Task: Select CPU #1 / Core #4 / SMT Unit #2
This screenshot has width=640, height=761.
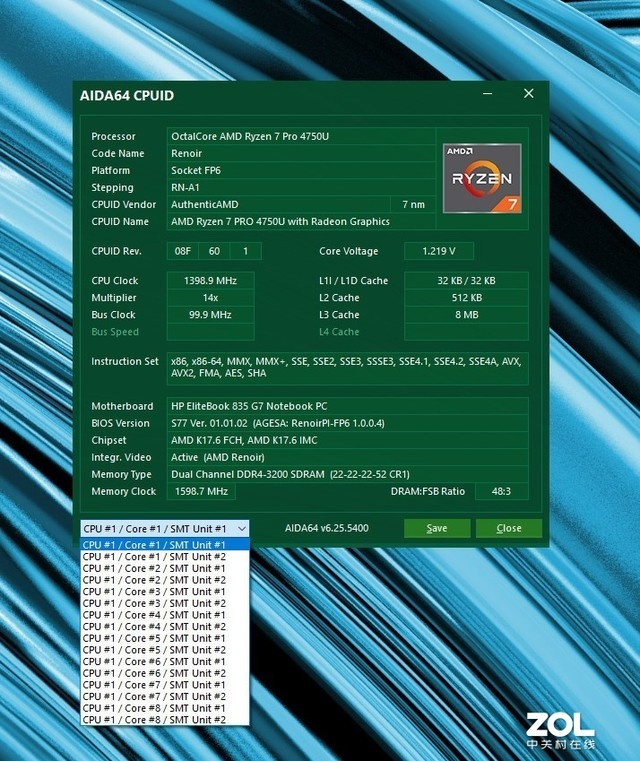Action: coord(165,627)
